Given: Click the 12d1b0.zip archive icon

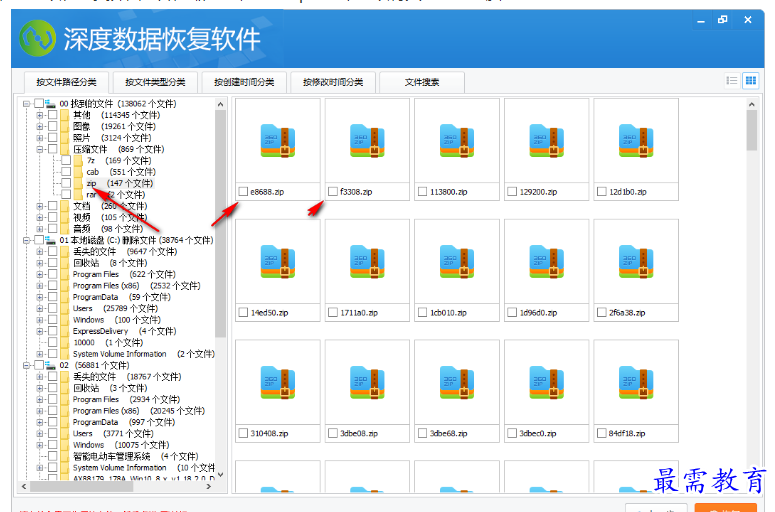Looking at the screenshot, I should (636, 141).
